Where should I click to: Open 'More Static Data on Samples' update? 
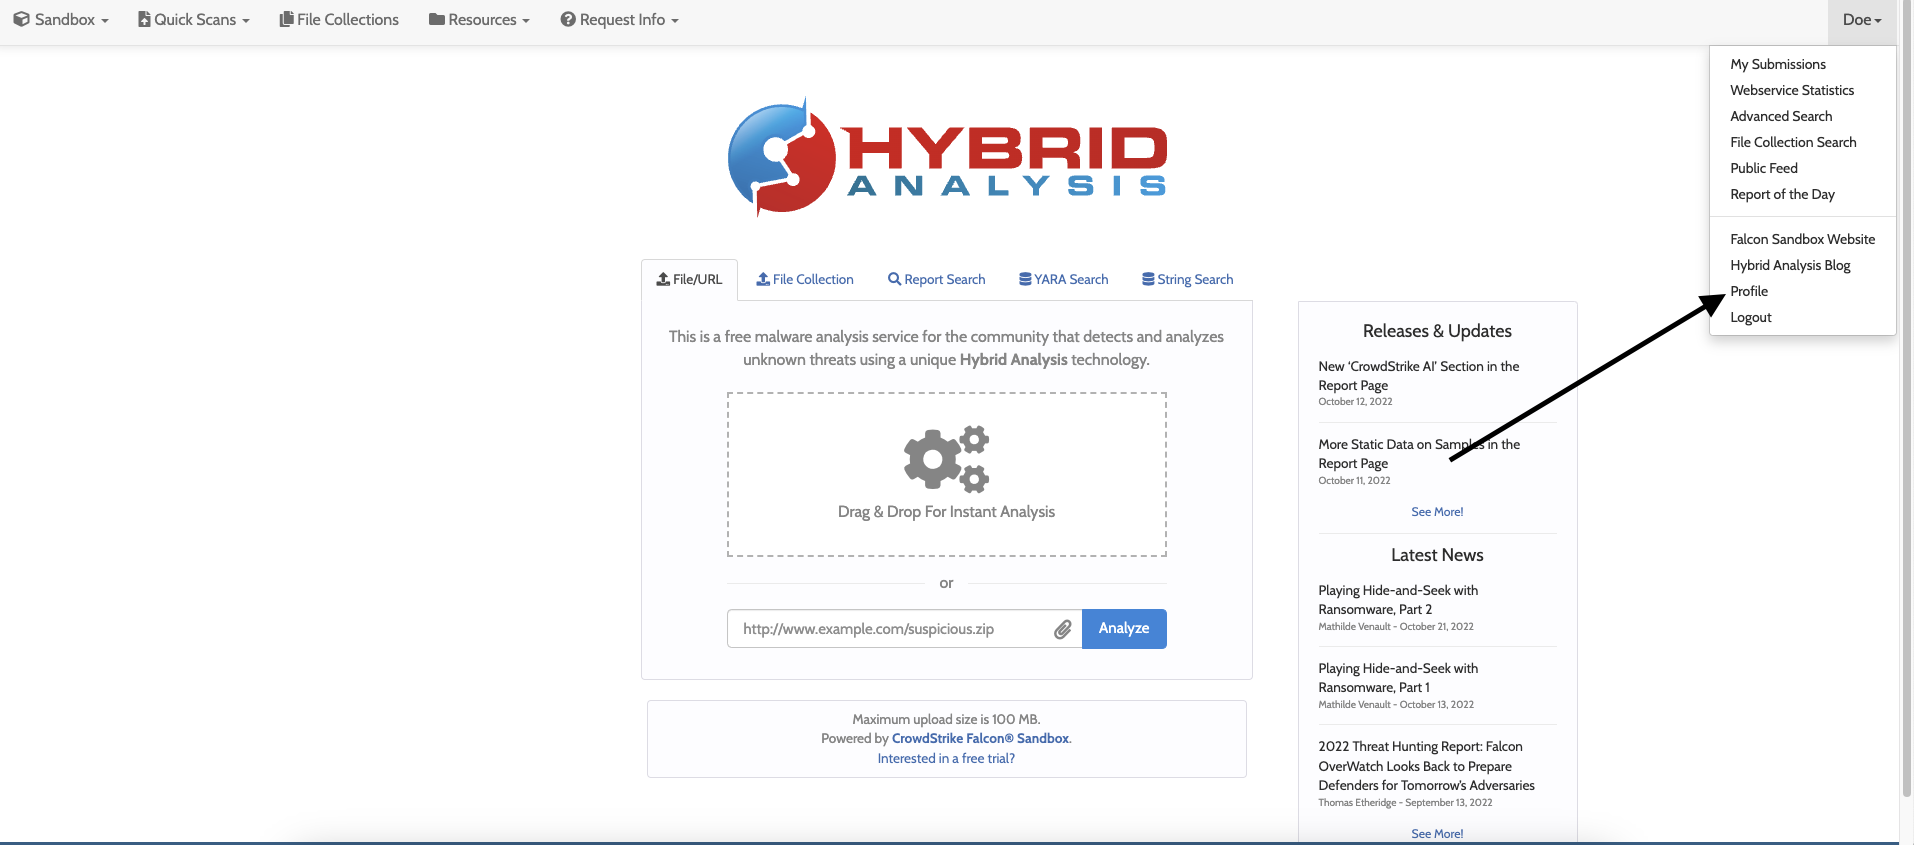point(1418,454)
